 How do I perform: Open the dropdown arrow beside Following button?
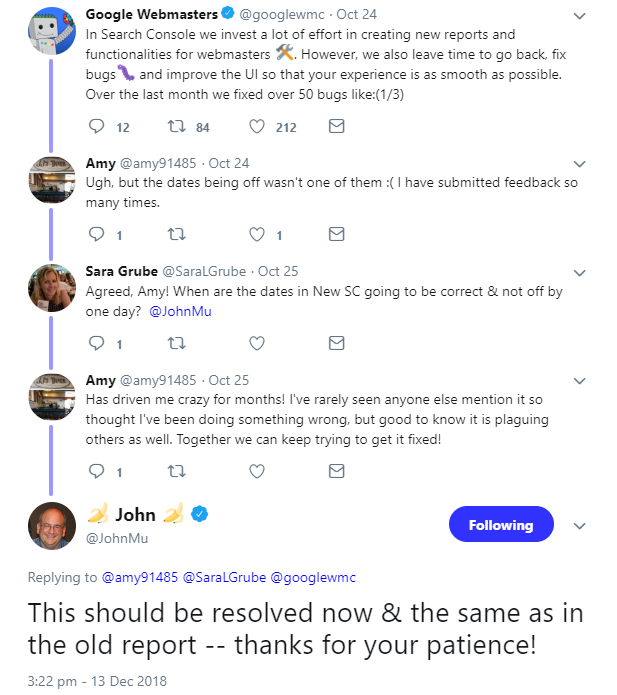pyautogui.click(x=579, y=525)
